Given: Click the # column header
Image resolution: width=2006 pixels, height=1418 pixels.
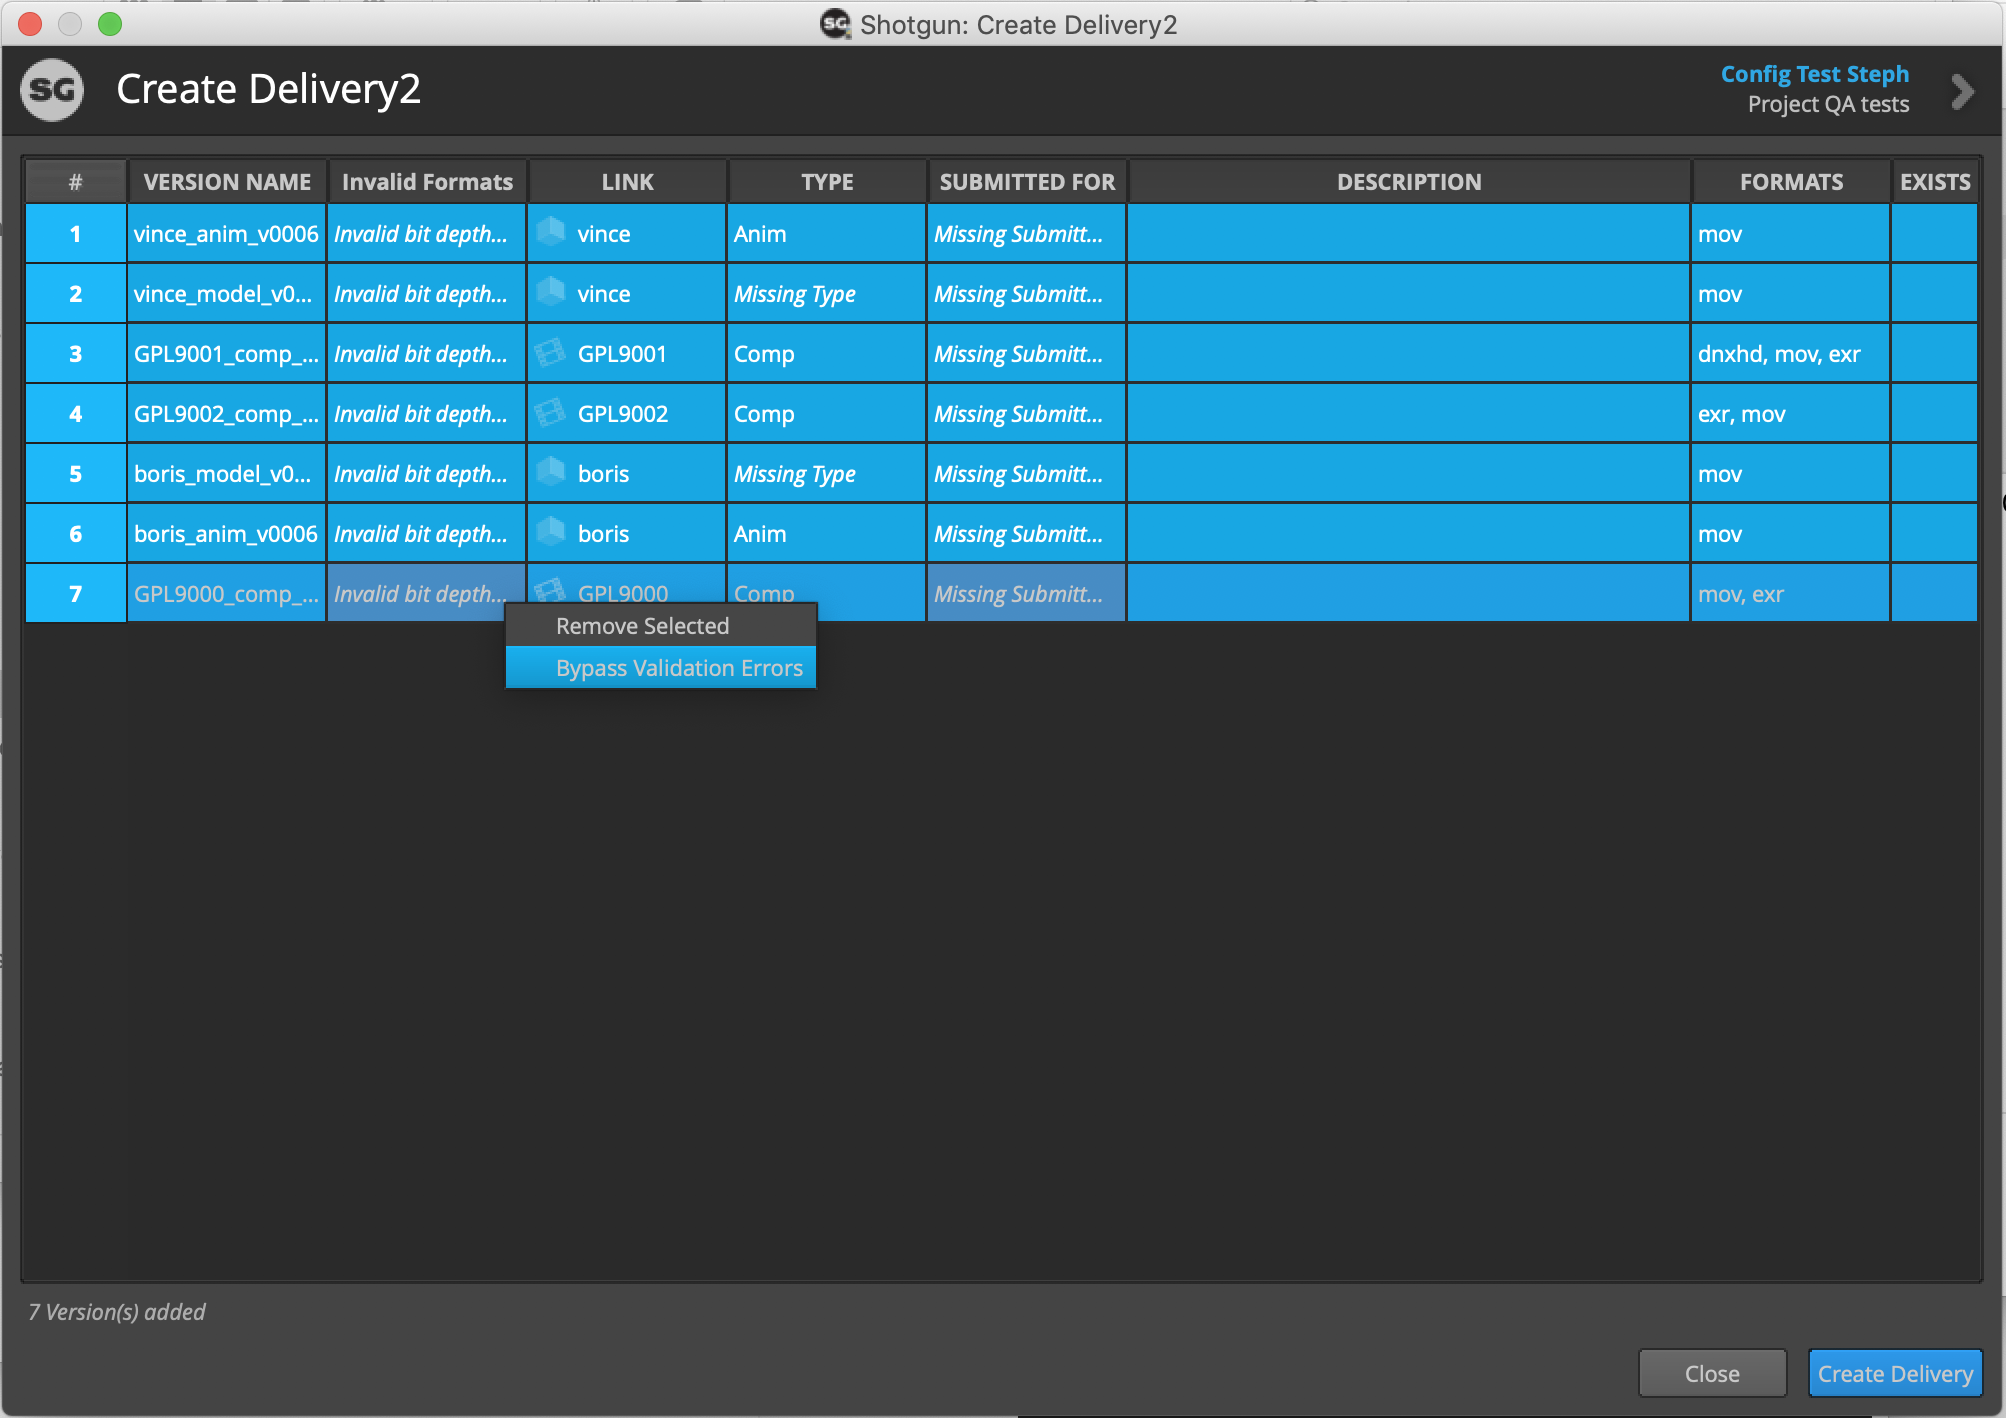Looking at the screenshot, I should tap(75, 182).
